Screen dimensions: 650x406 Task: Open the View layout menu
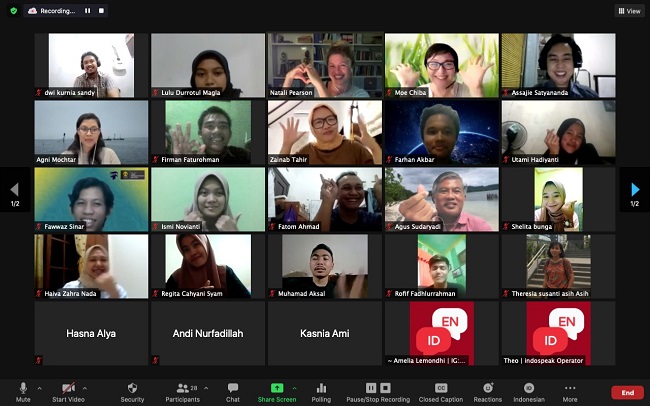point(628,11)
